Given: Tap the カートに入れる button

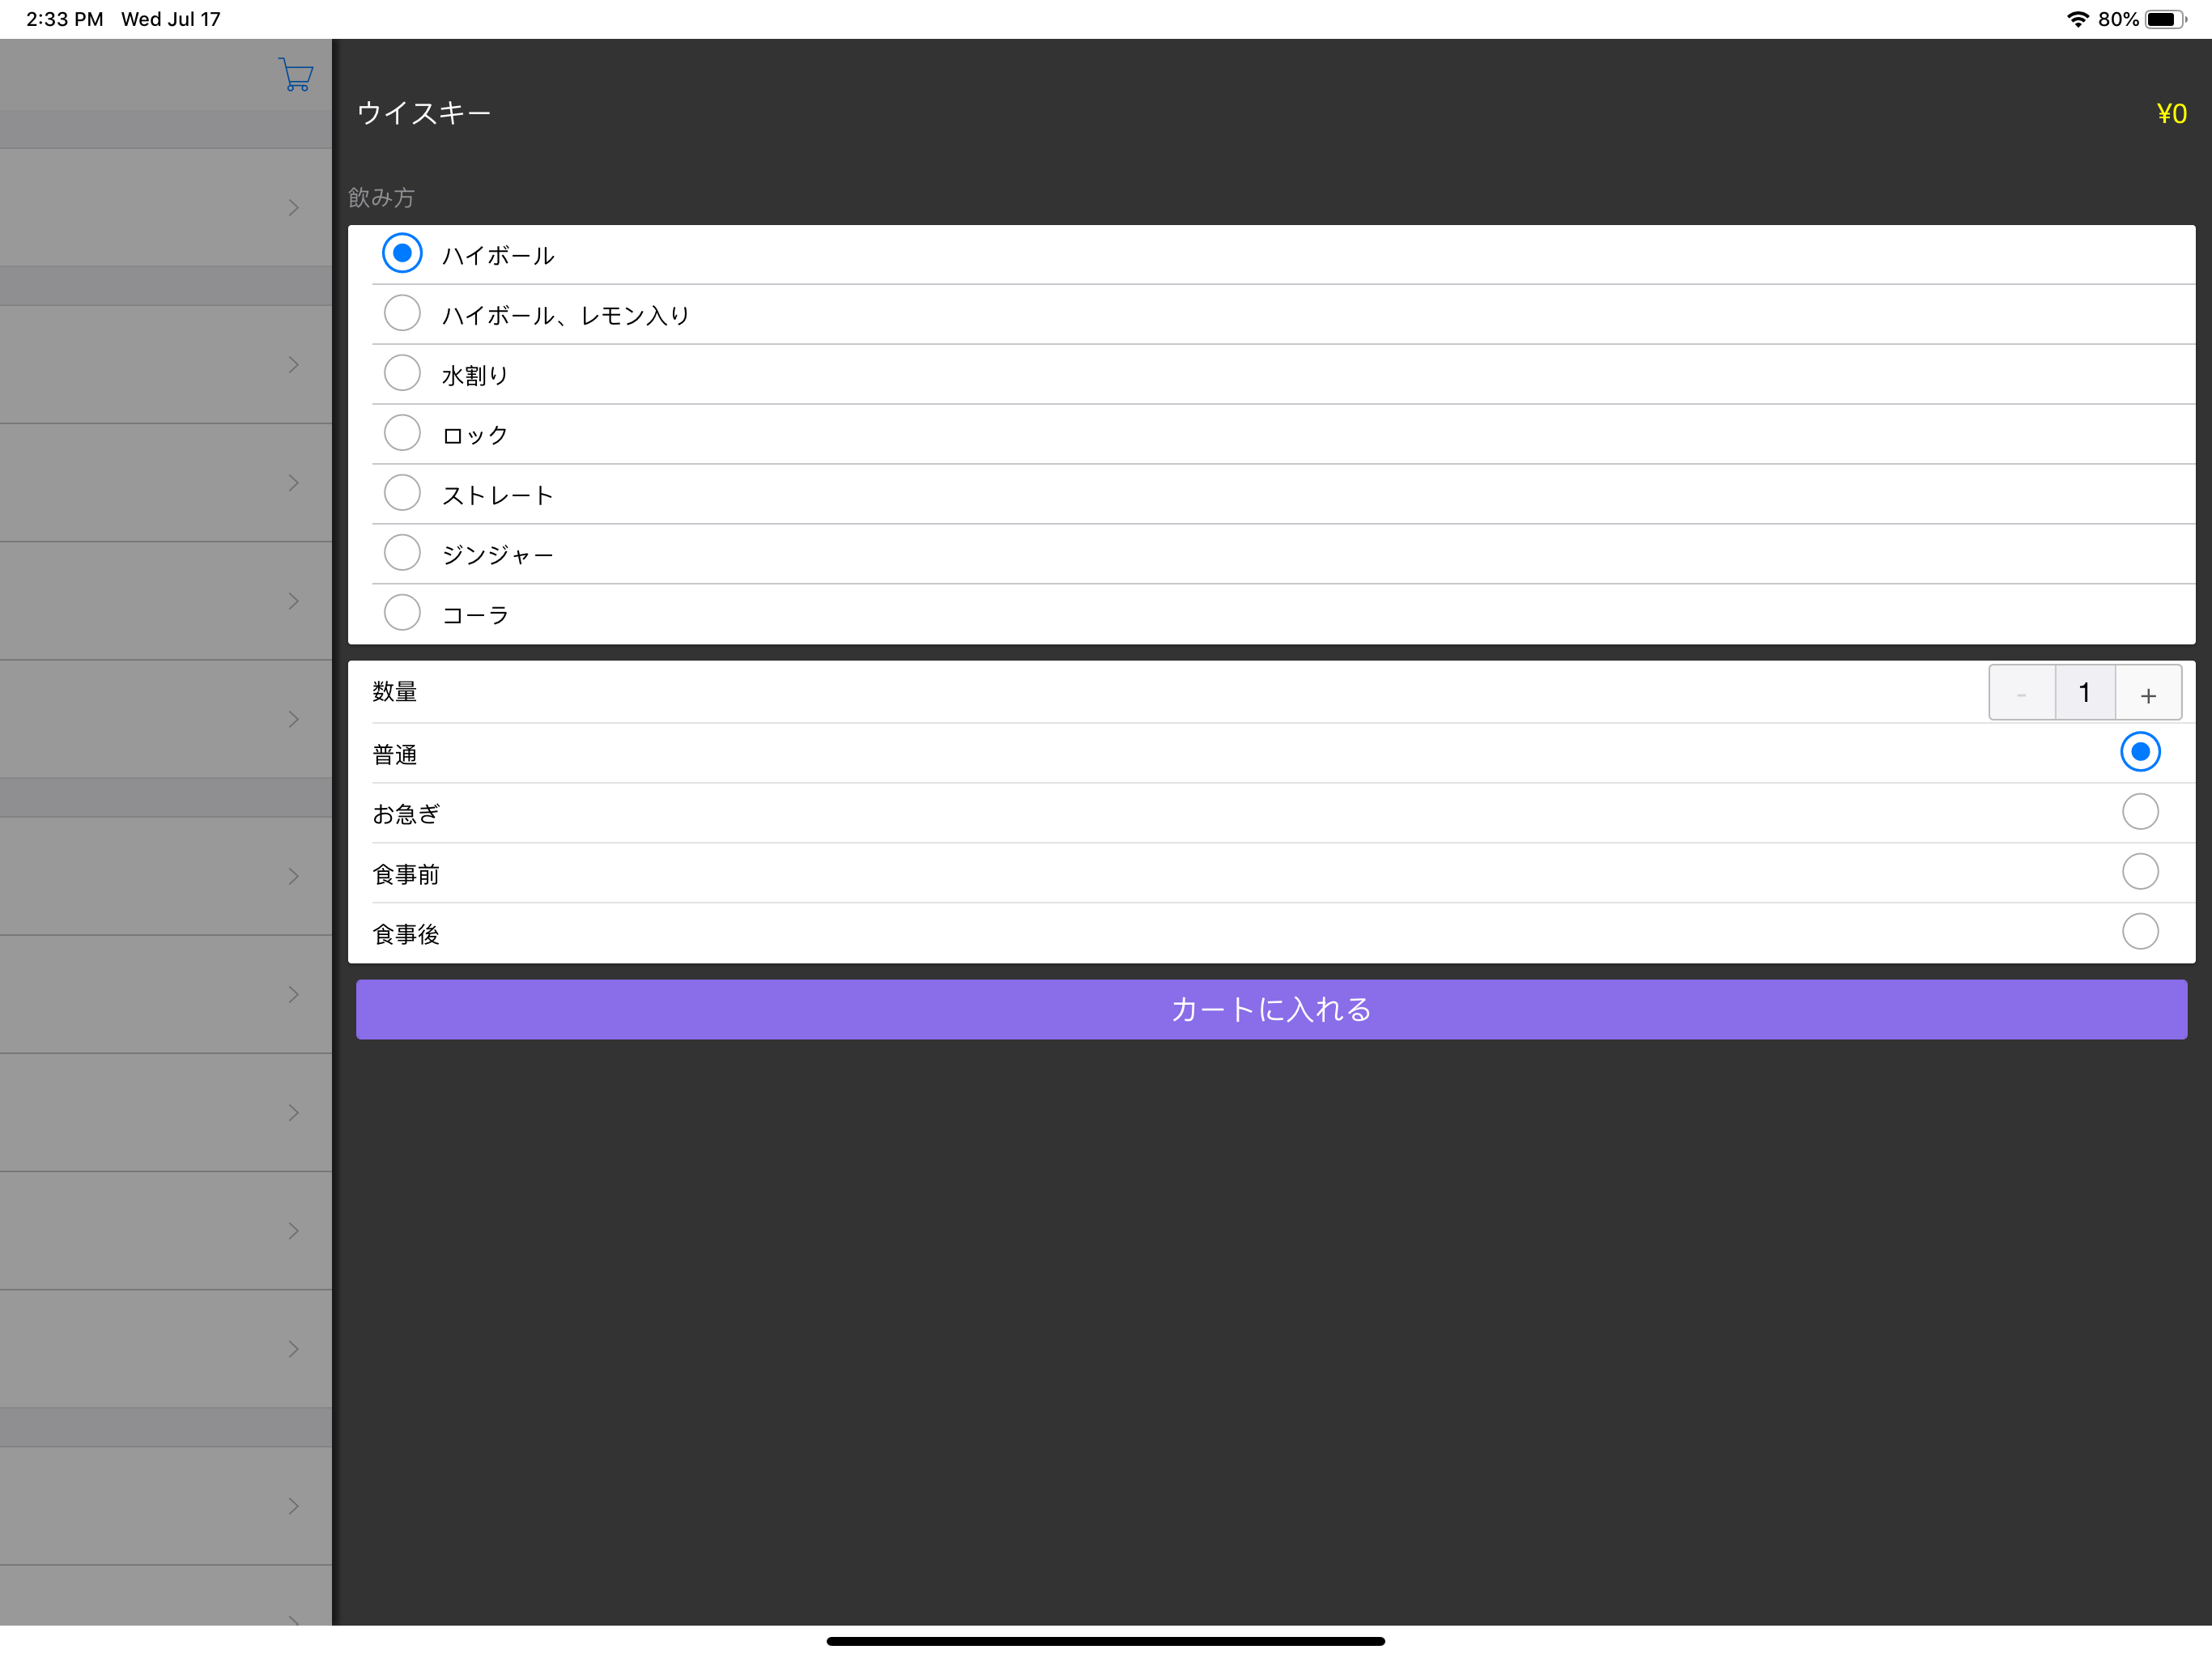Looking at the screenshot, I should pos(1271,1010).
